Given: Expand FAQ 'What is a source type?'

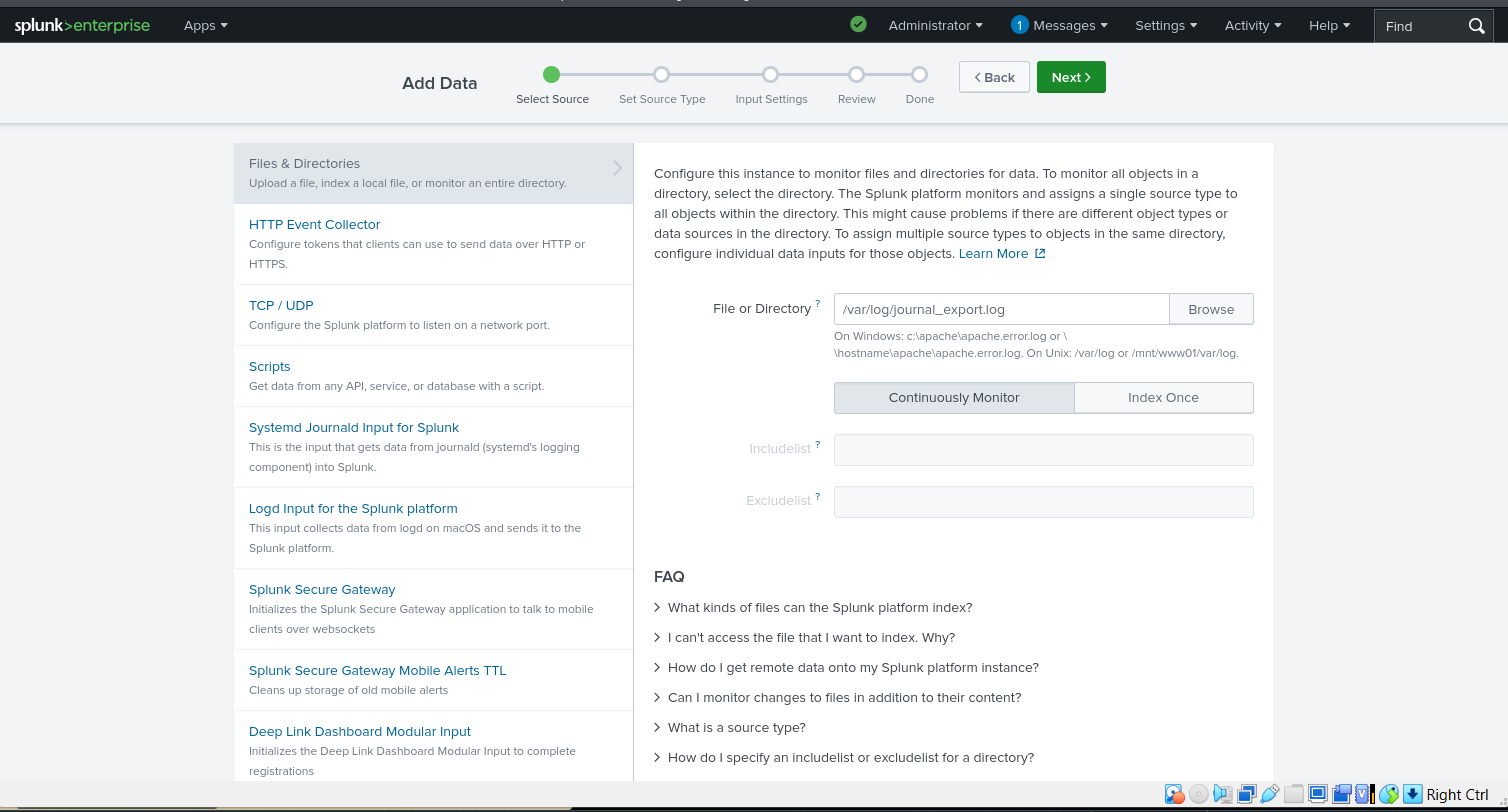Looking at the screenshot, I should pos(730,727).
